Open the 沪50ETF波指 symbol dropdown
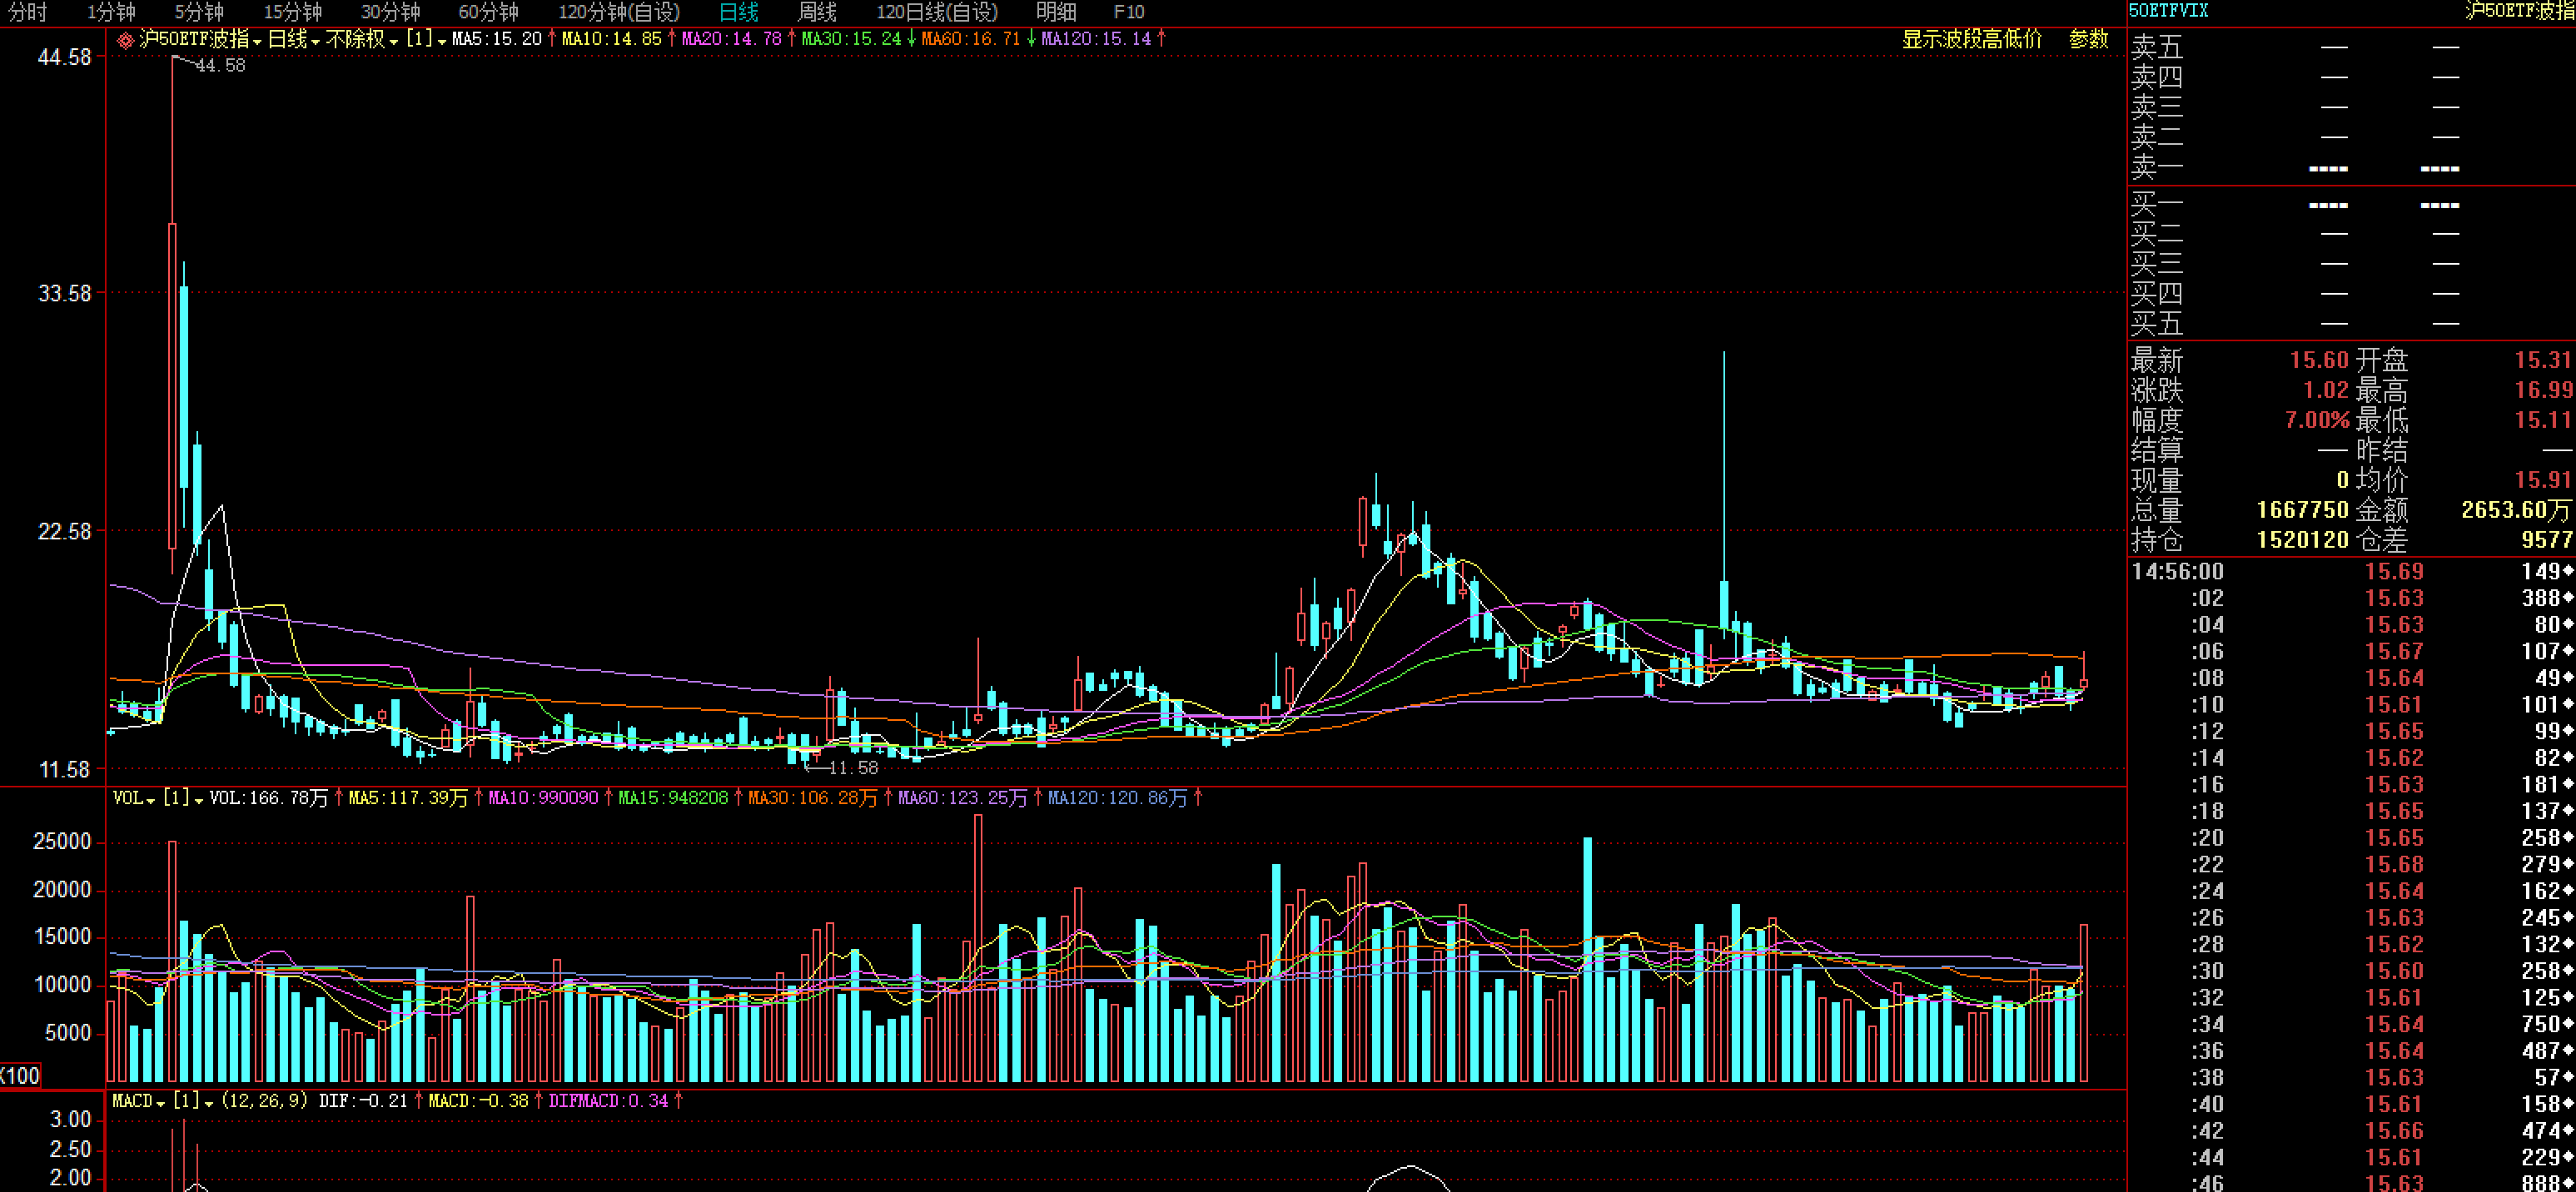The image size is (2576, 1192). tap(257, 42)
